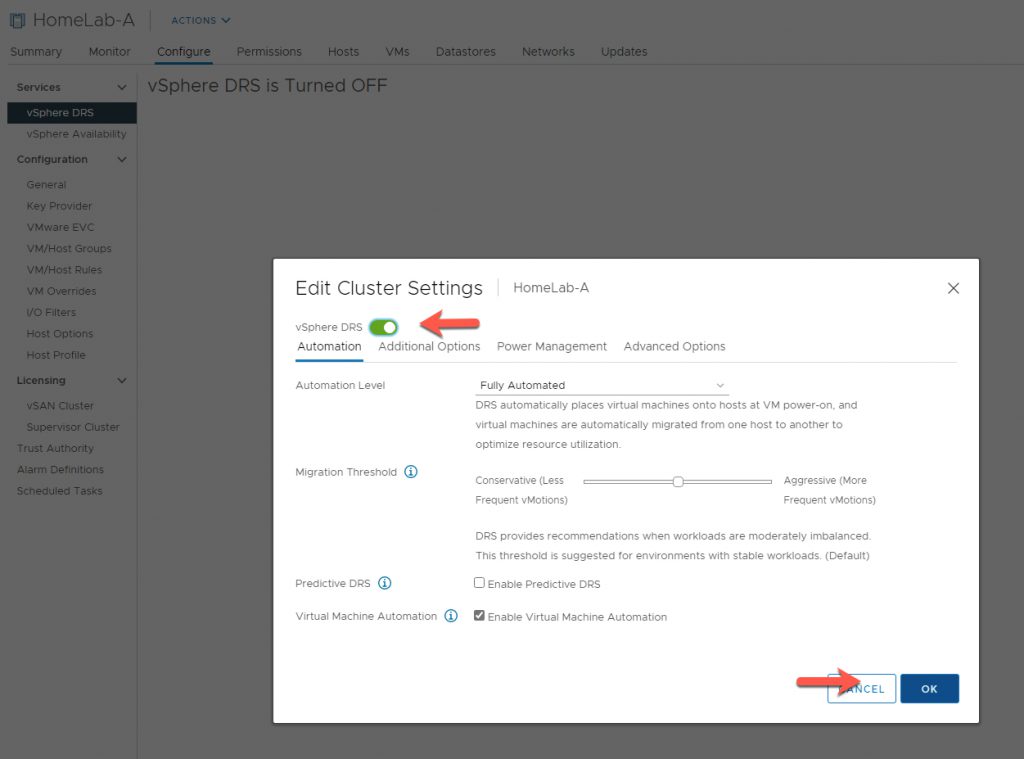Switch to the Additional Options tab

429,346
